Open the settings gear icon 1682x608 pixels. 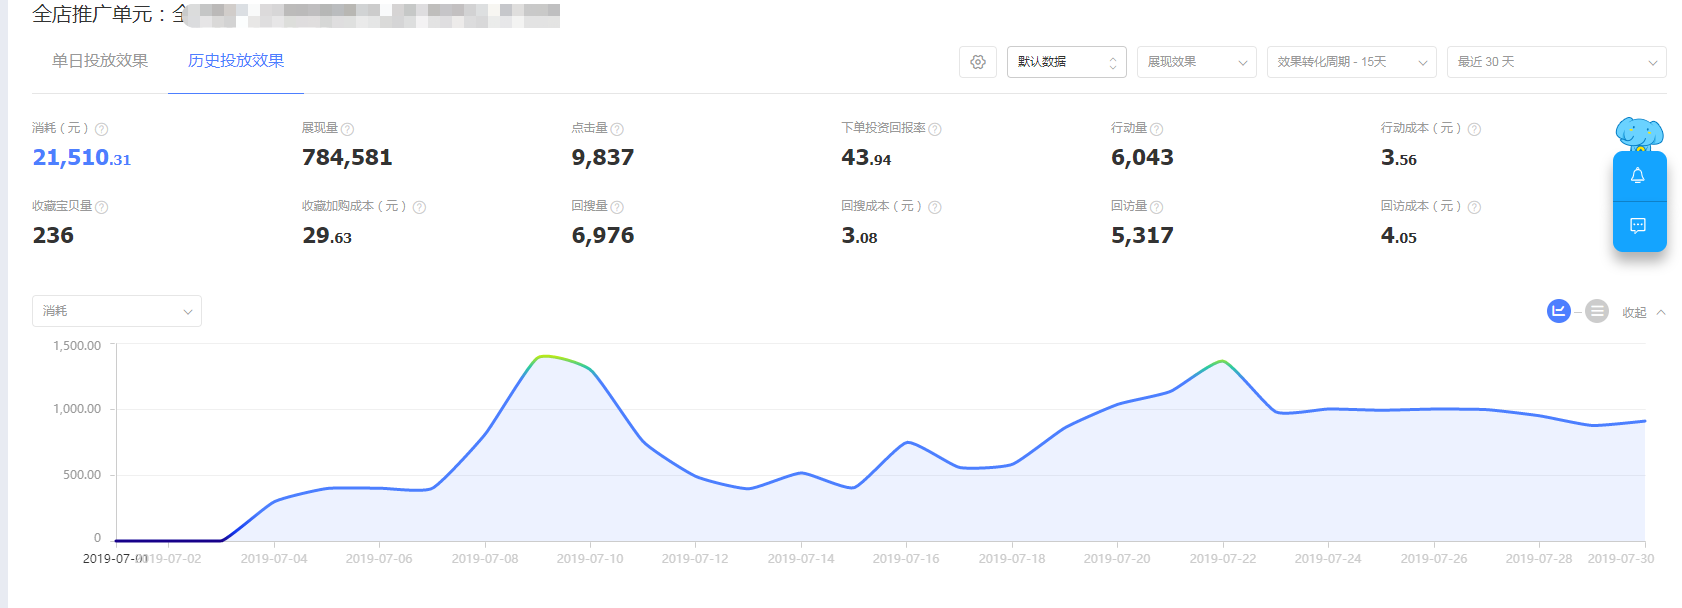[977, 62]
